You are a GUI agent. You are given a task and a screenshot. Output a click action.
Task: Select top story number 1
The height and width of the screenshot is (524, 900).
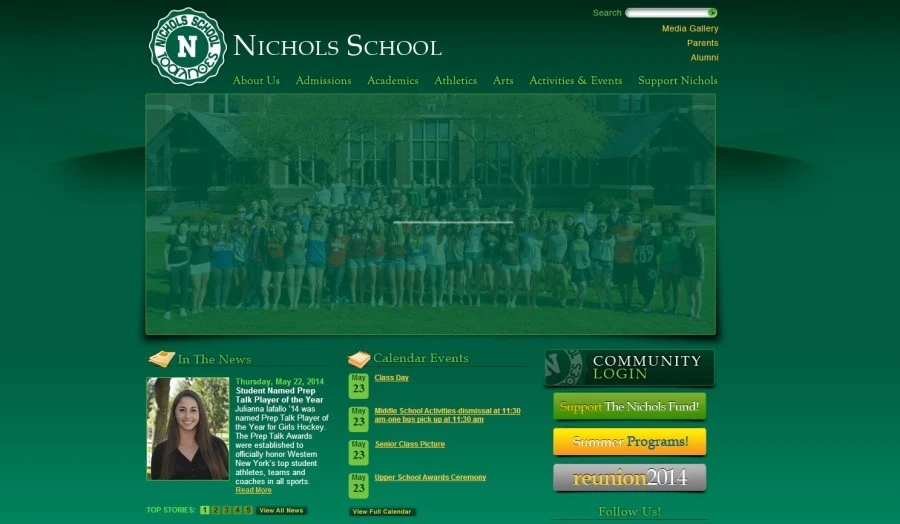(205, 510)
